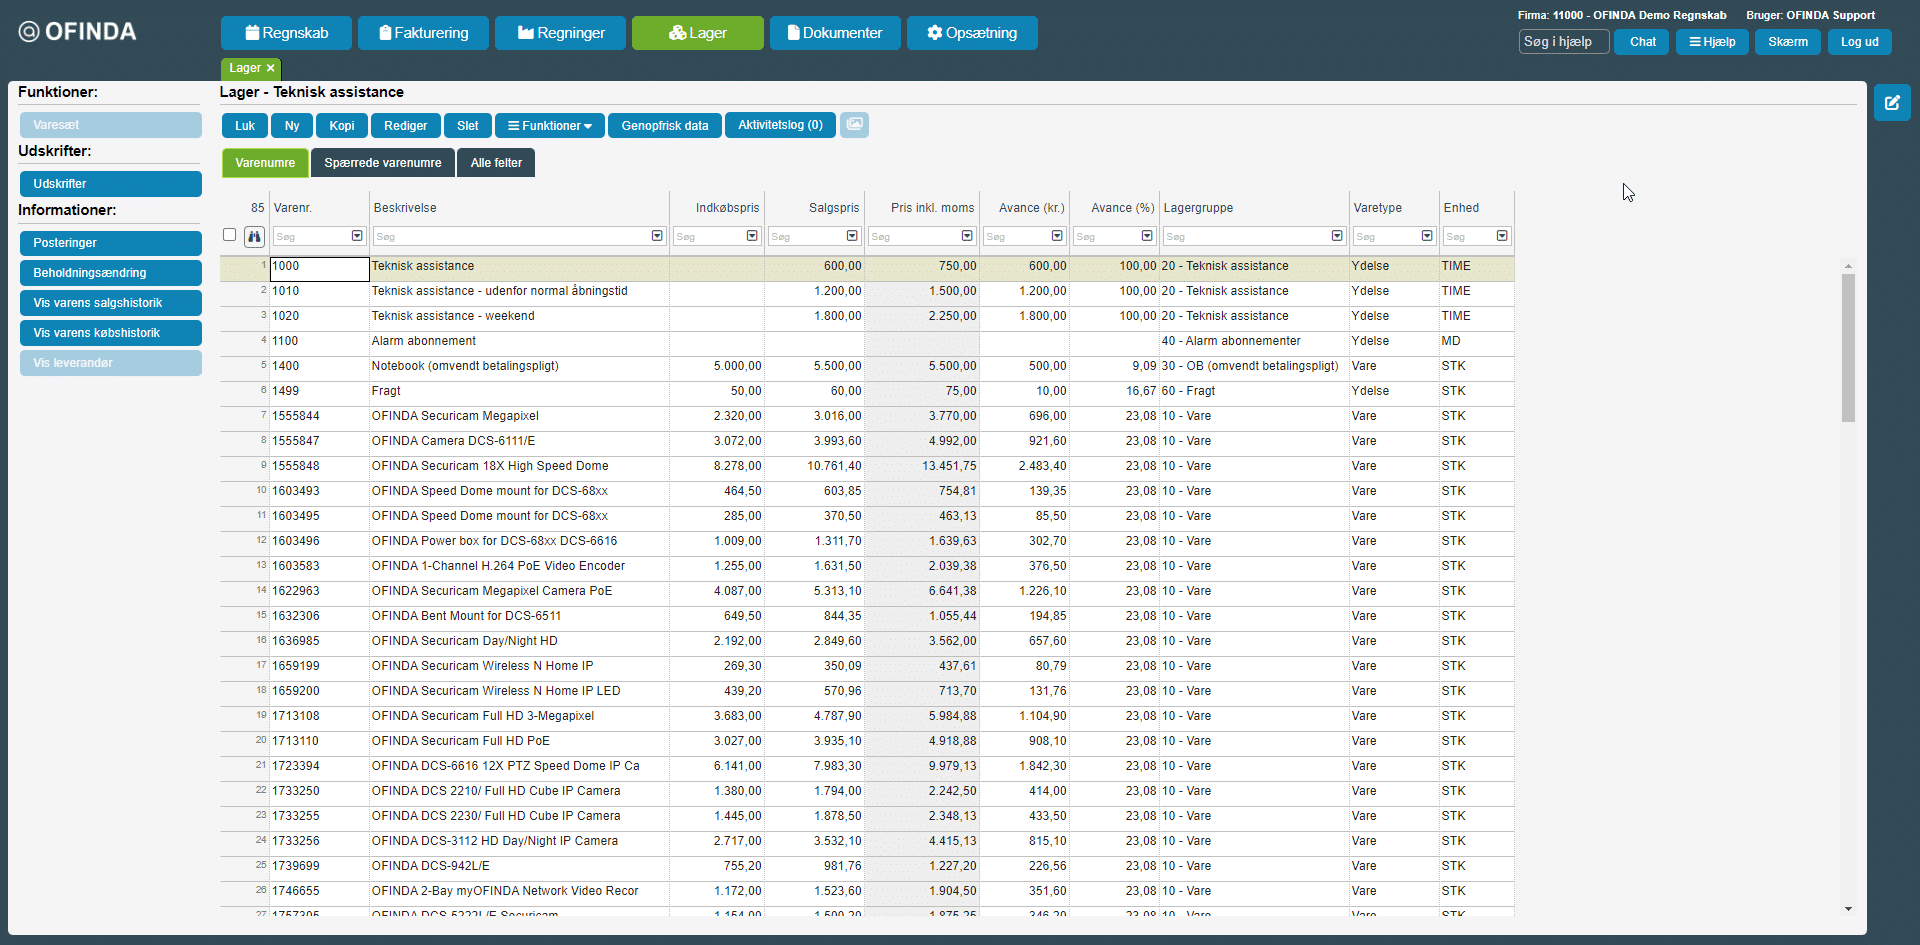
Task: Open the Enhed column filter dropdown
Action: tap(1502, 236)
